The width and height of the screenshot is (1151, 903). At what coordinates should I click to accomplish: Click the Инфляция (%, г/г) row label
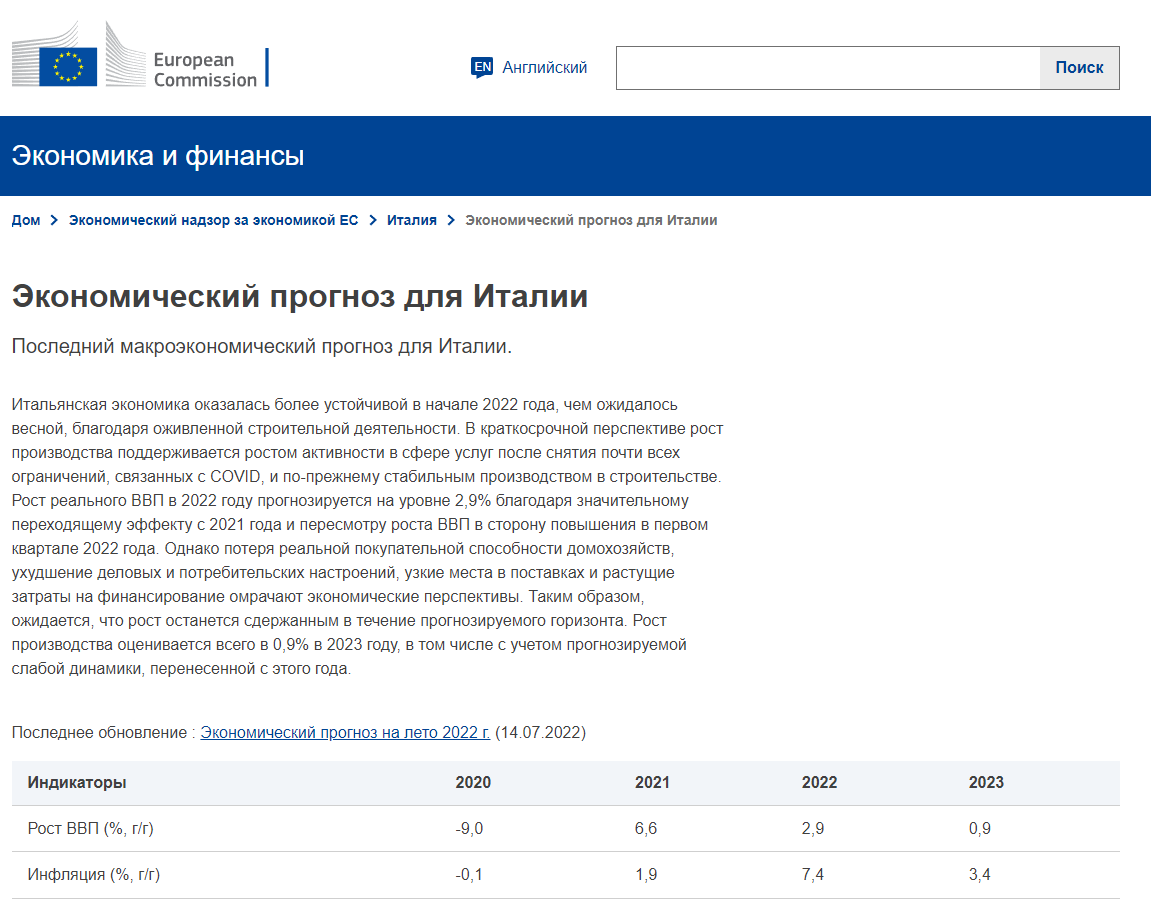[93, 875]
